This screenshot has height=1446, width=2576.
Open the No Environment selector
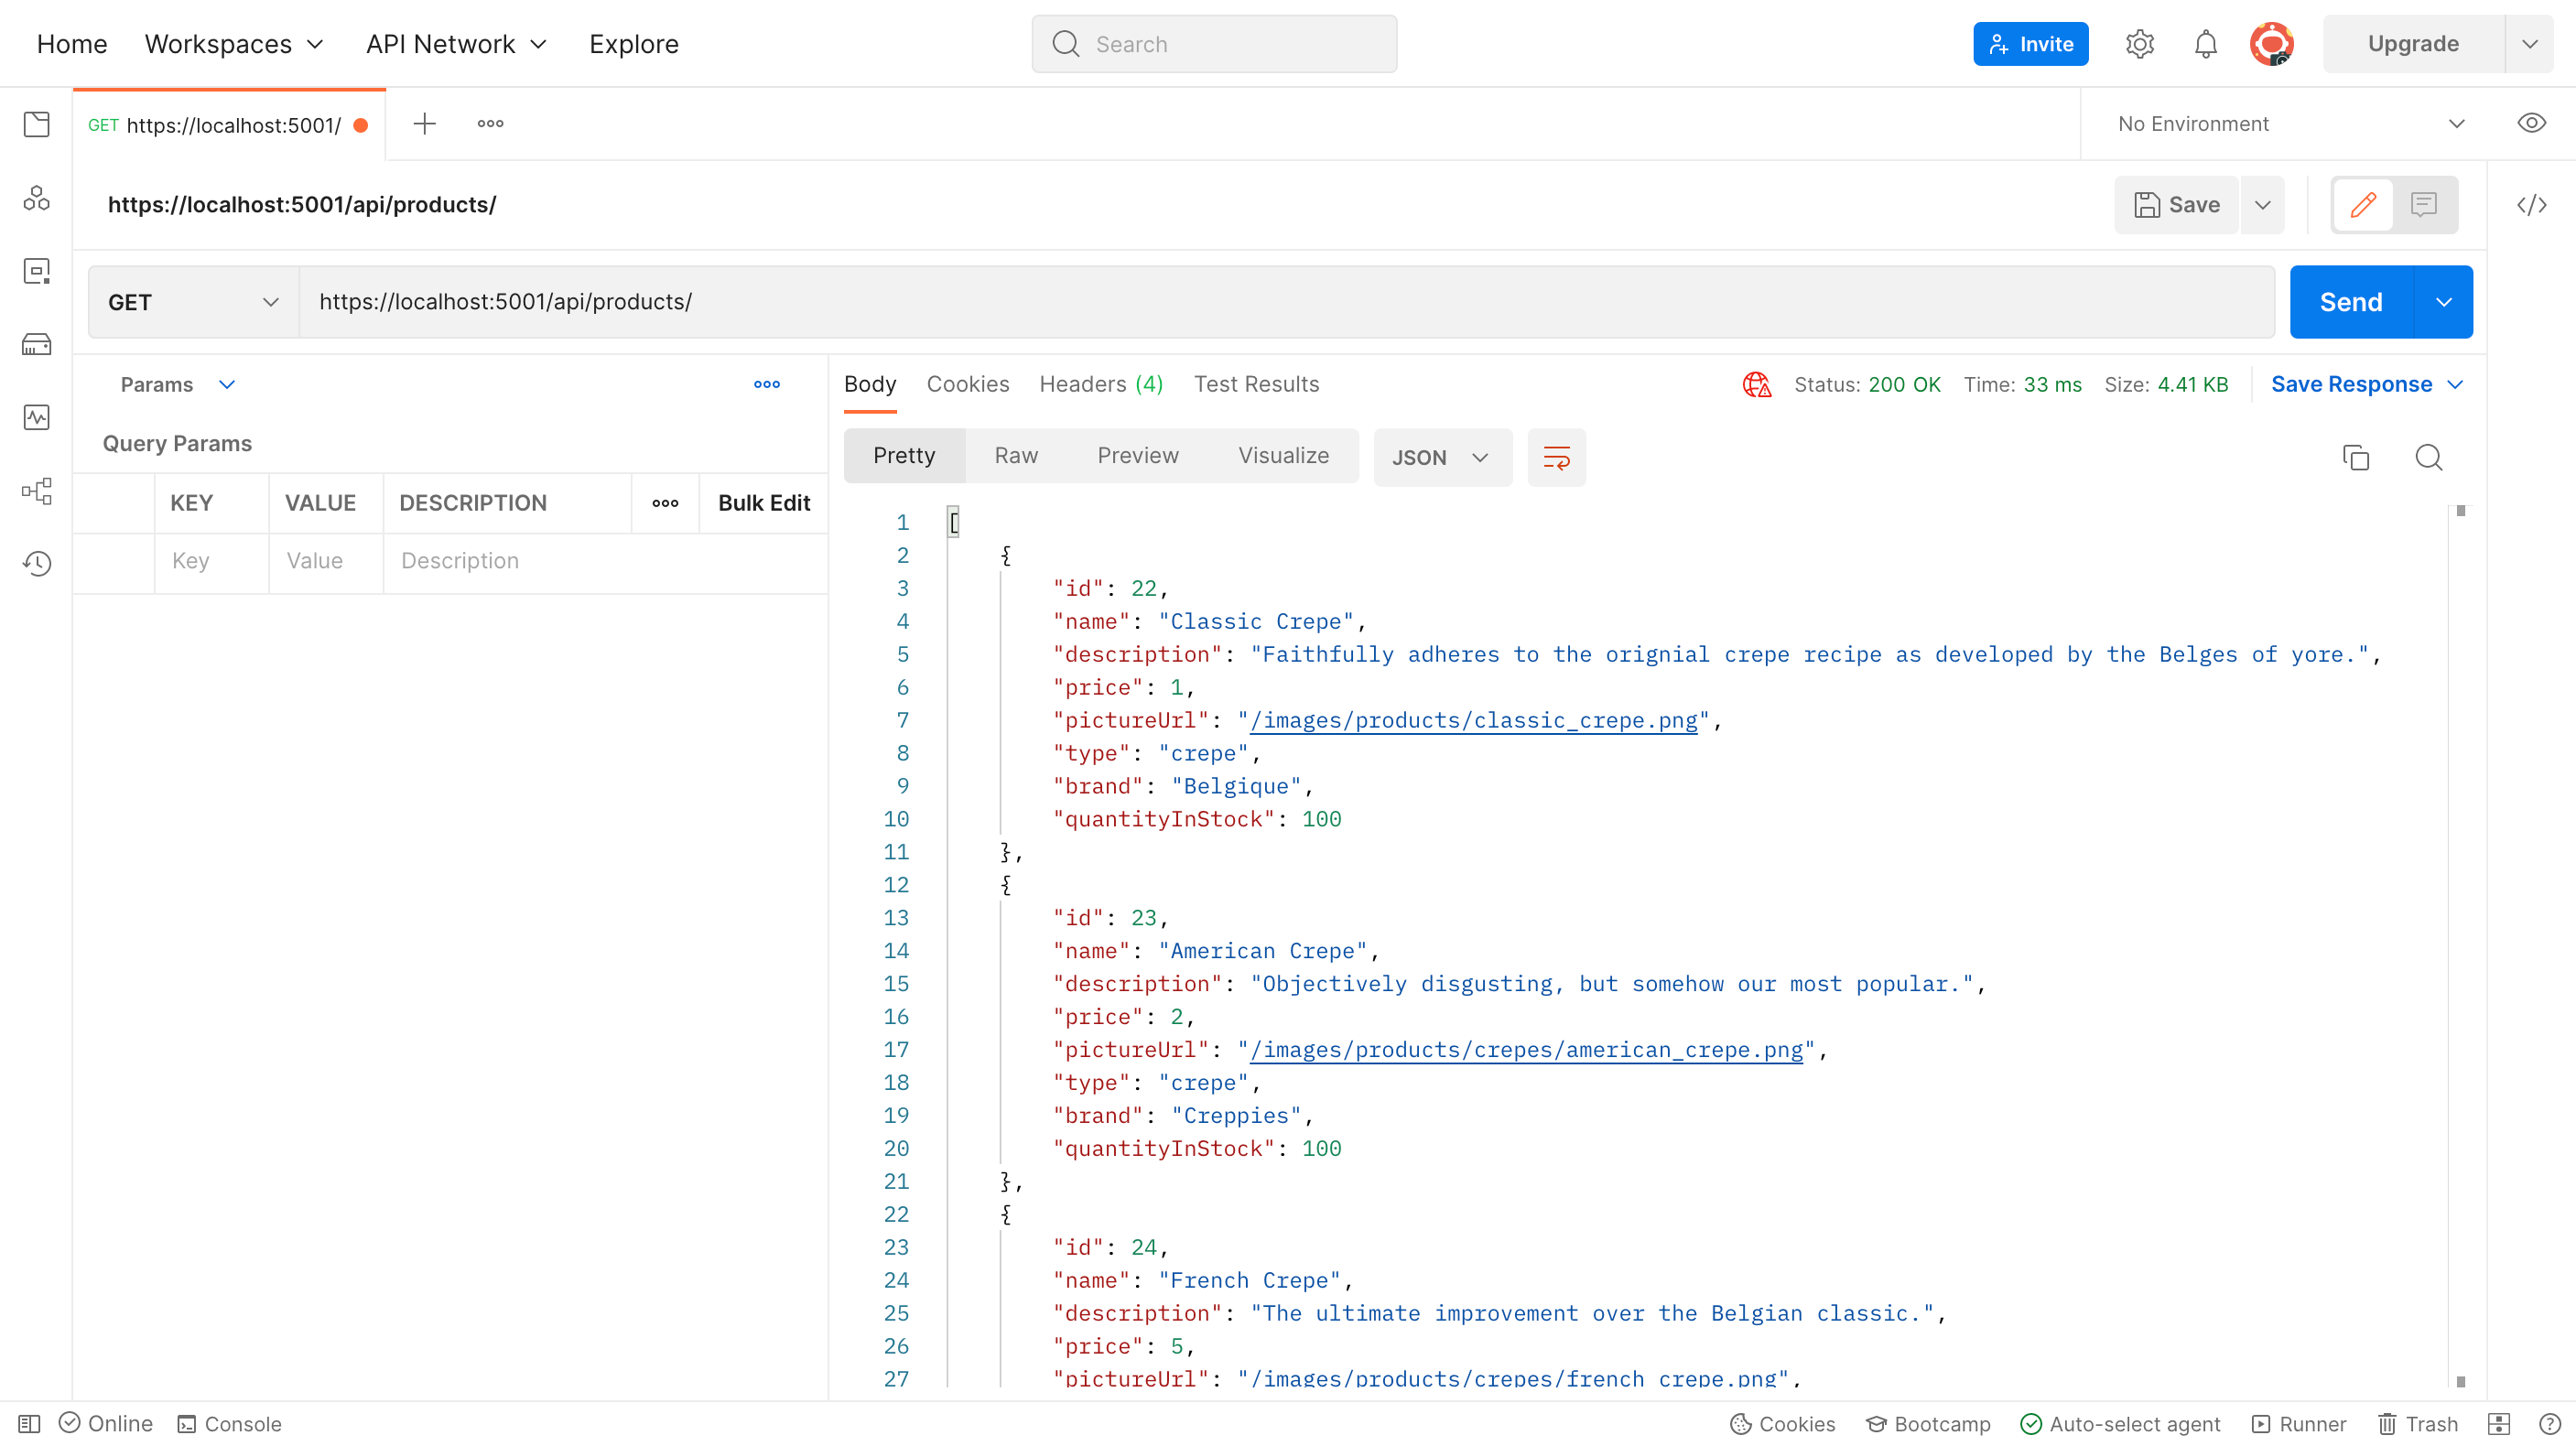(x=2289, y=124)
